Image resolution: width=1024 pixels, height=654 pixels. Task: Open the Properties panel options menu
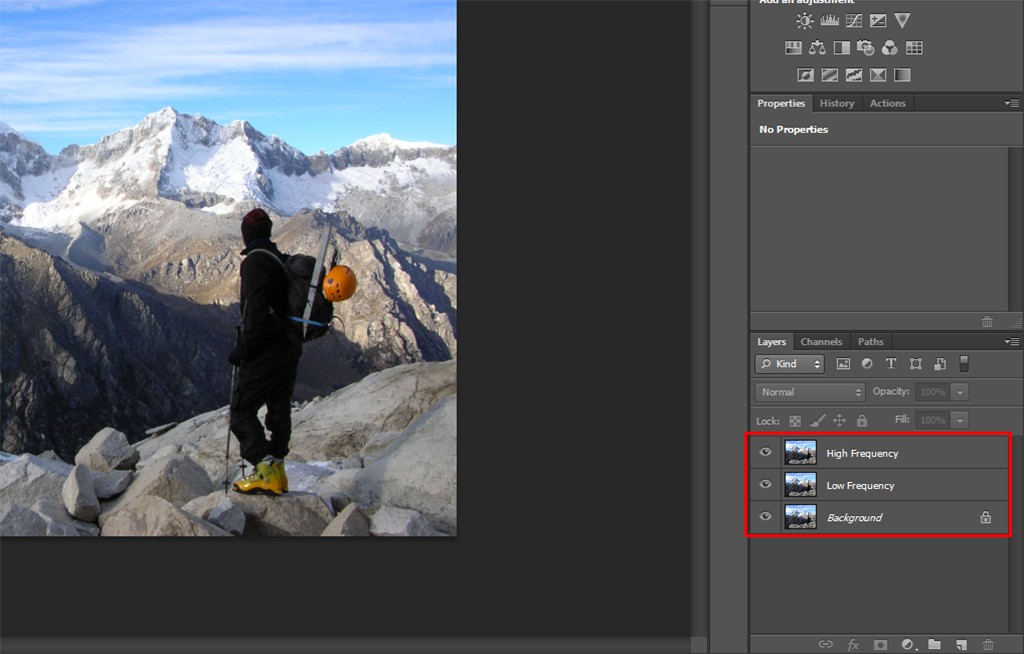click(1012, 103)
